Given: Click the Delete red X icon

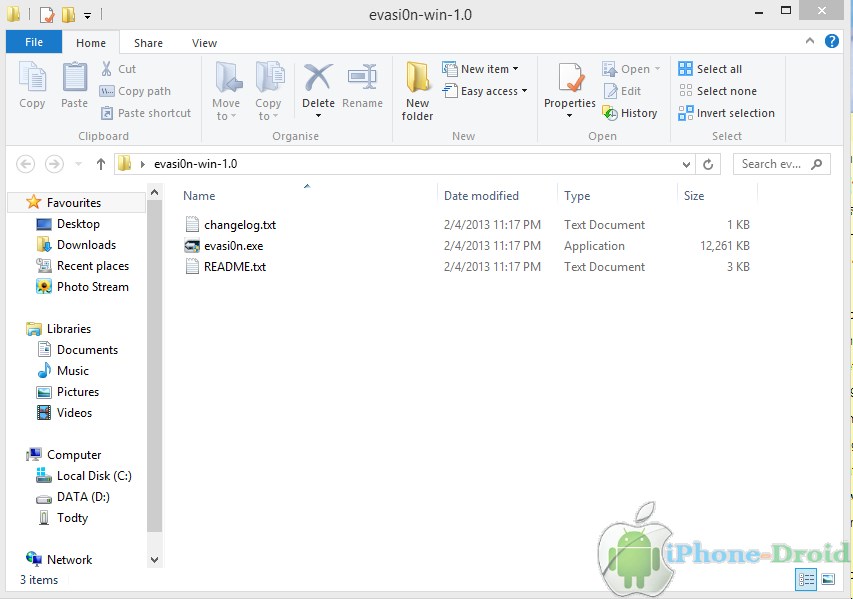Looking at the screenshot, I should 318,77.
